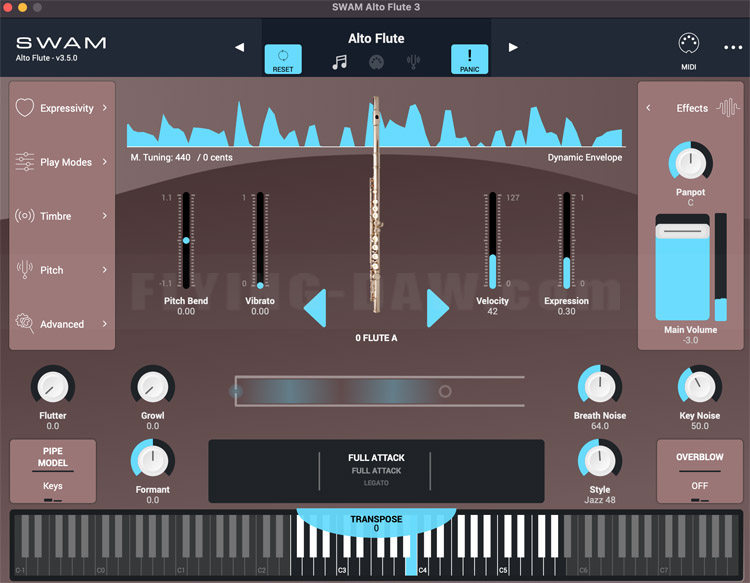Click the Alto Flute instrument name

[376, 38]
